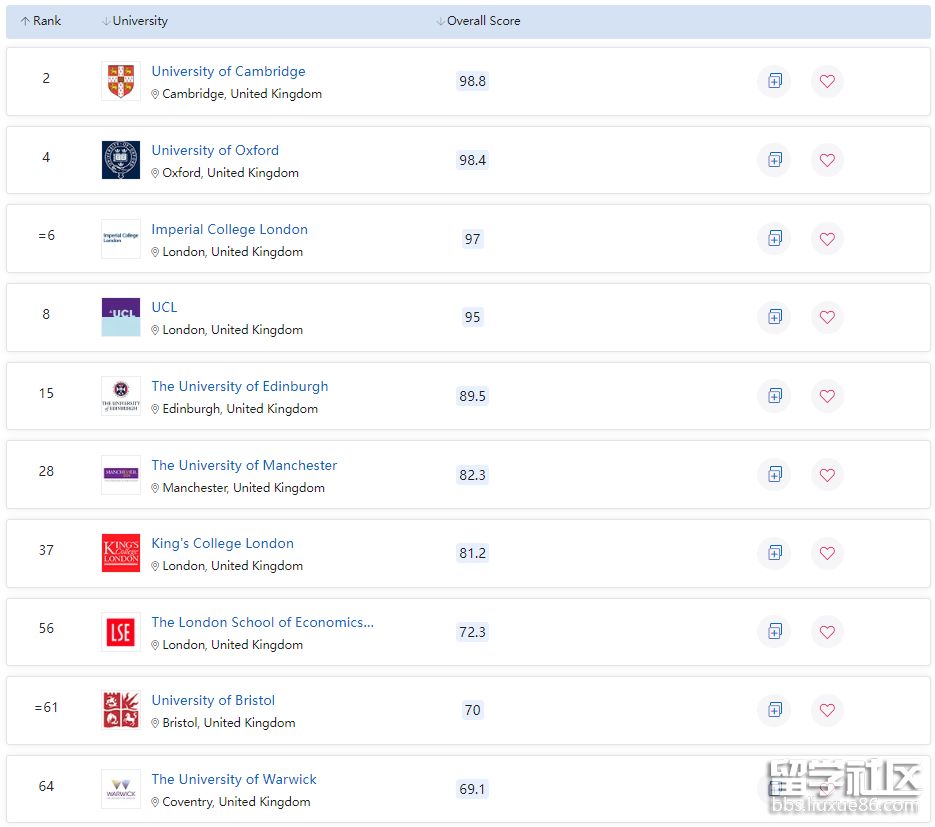Click the location text 'Manchester, United Kingdom'
This screenshot has height=827, width=935.
(x=244, y=488)
